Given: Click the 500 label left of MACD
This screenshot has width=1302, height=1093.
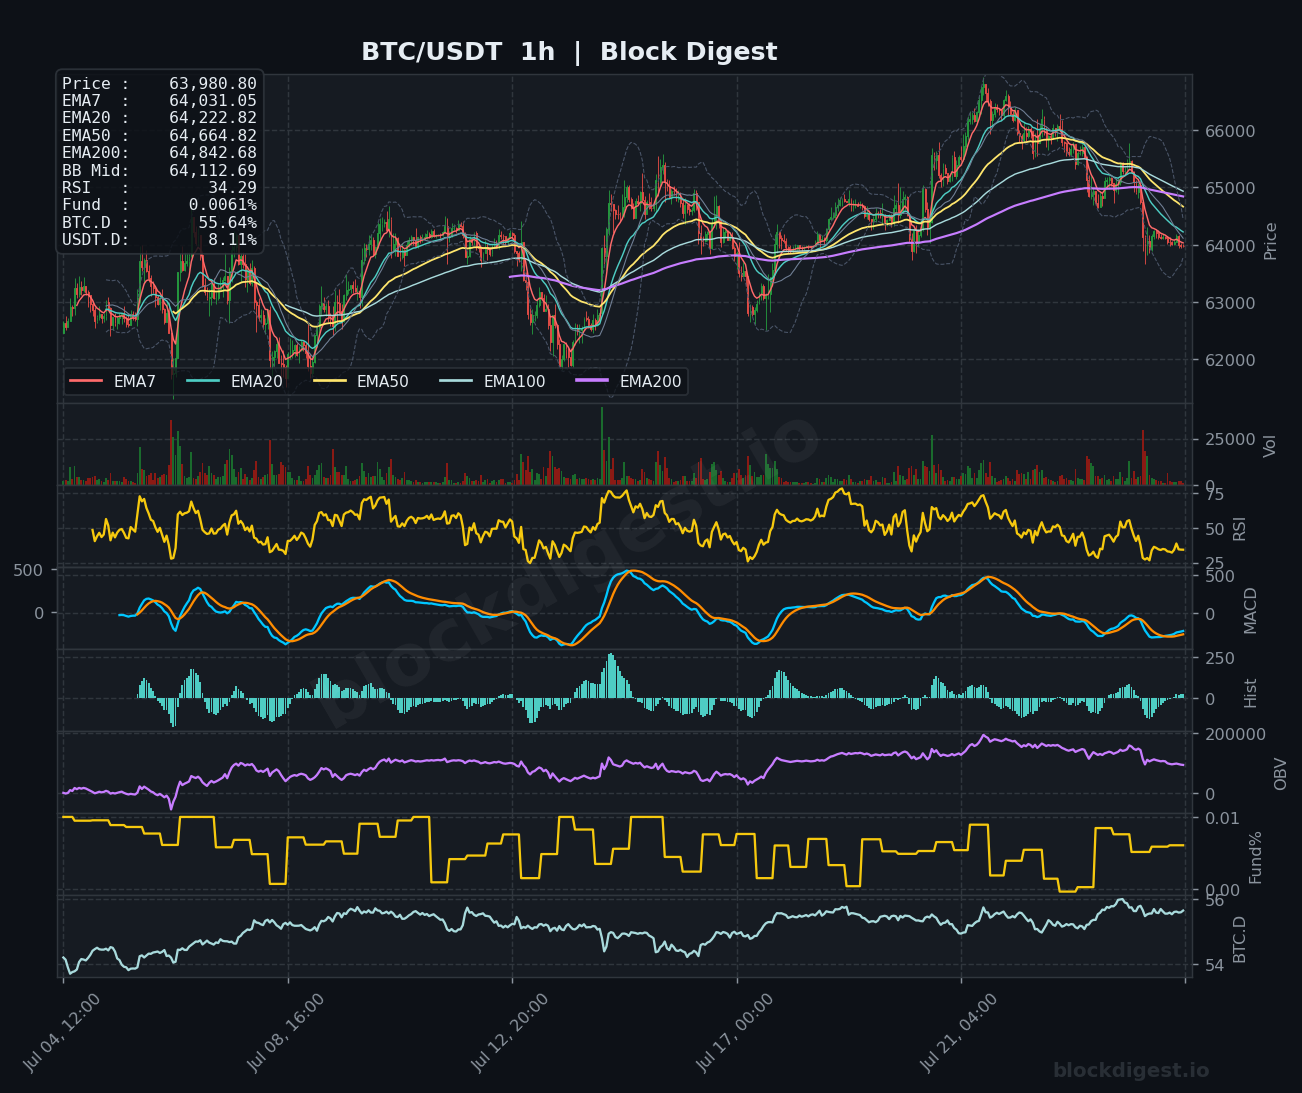Looking at the screenshot, I should tap(28, 570).
